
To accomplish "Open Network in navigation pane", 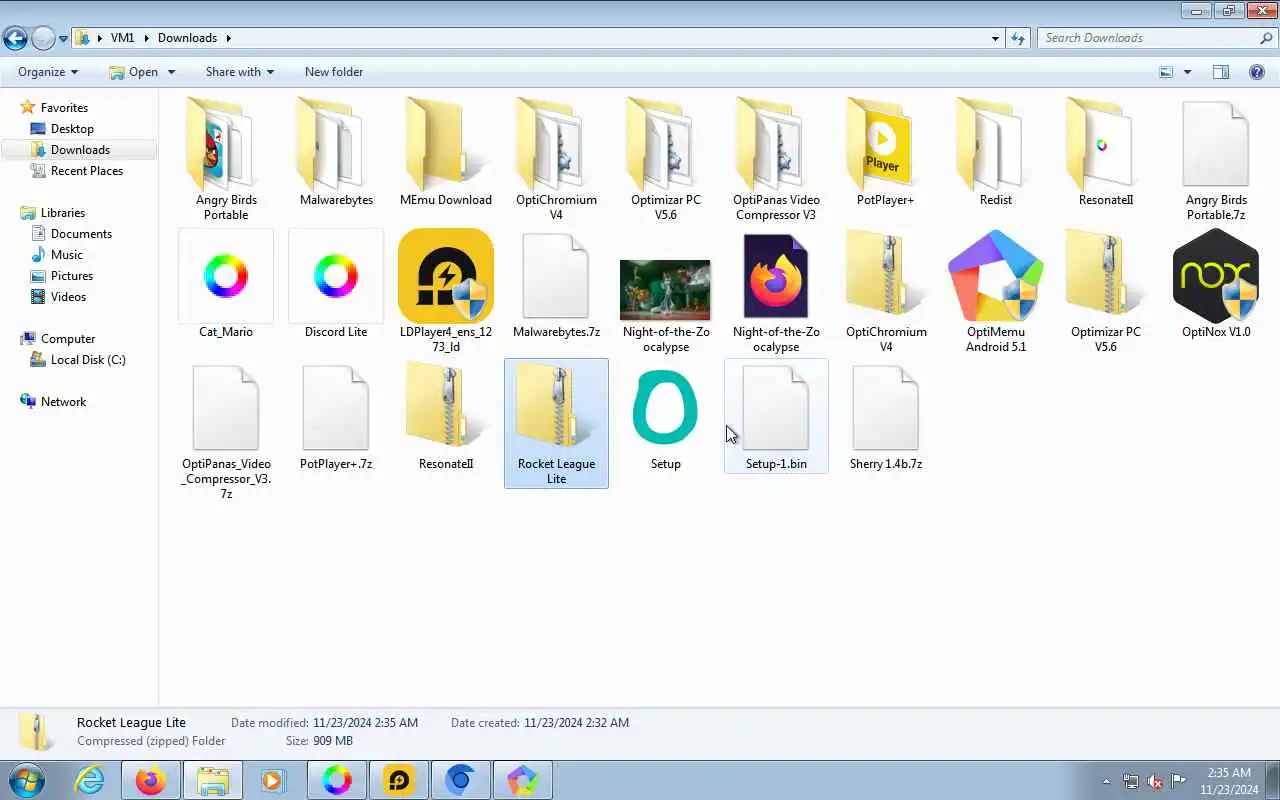I will pyautogui.click(x=63, y=402).
